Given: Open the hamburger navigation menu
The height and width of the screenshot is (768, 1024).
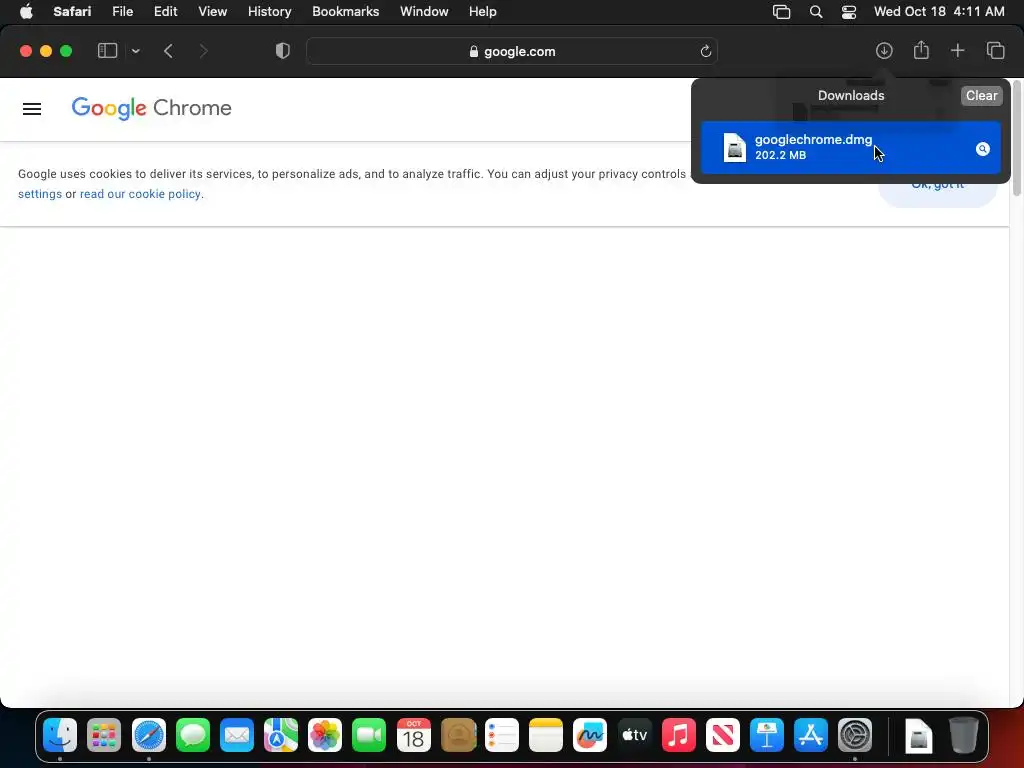Looking at the screenshot, I should pyautogui.click(x=32, y=109).
